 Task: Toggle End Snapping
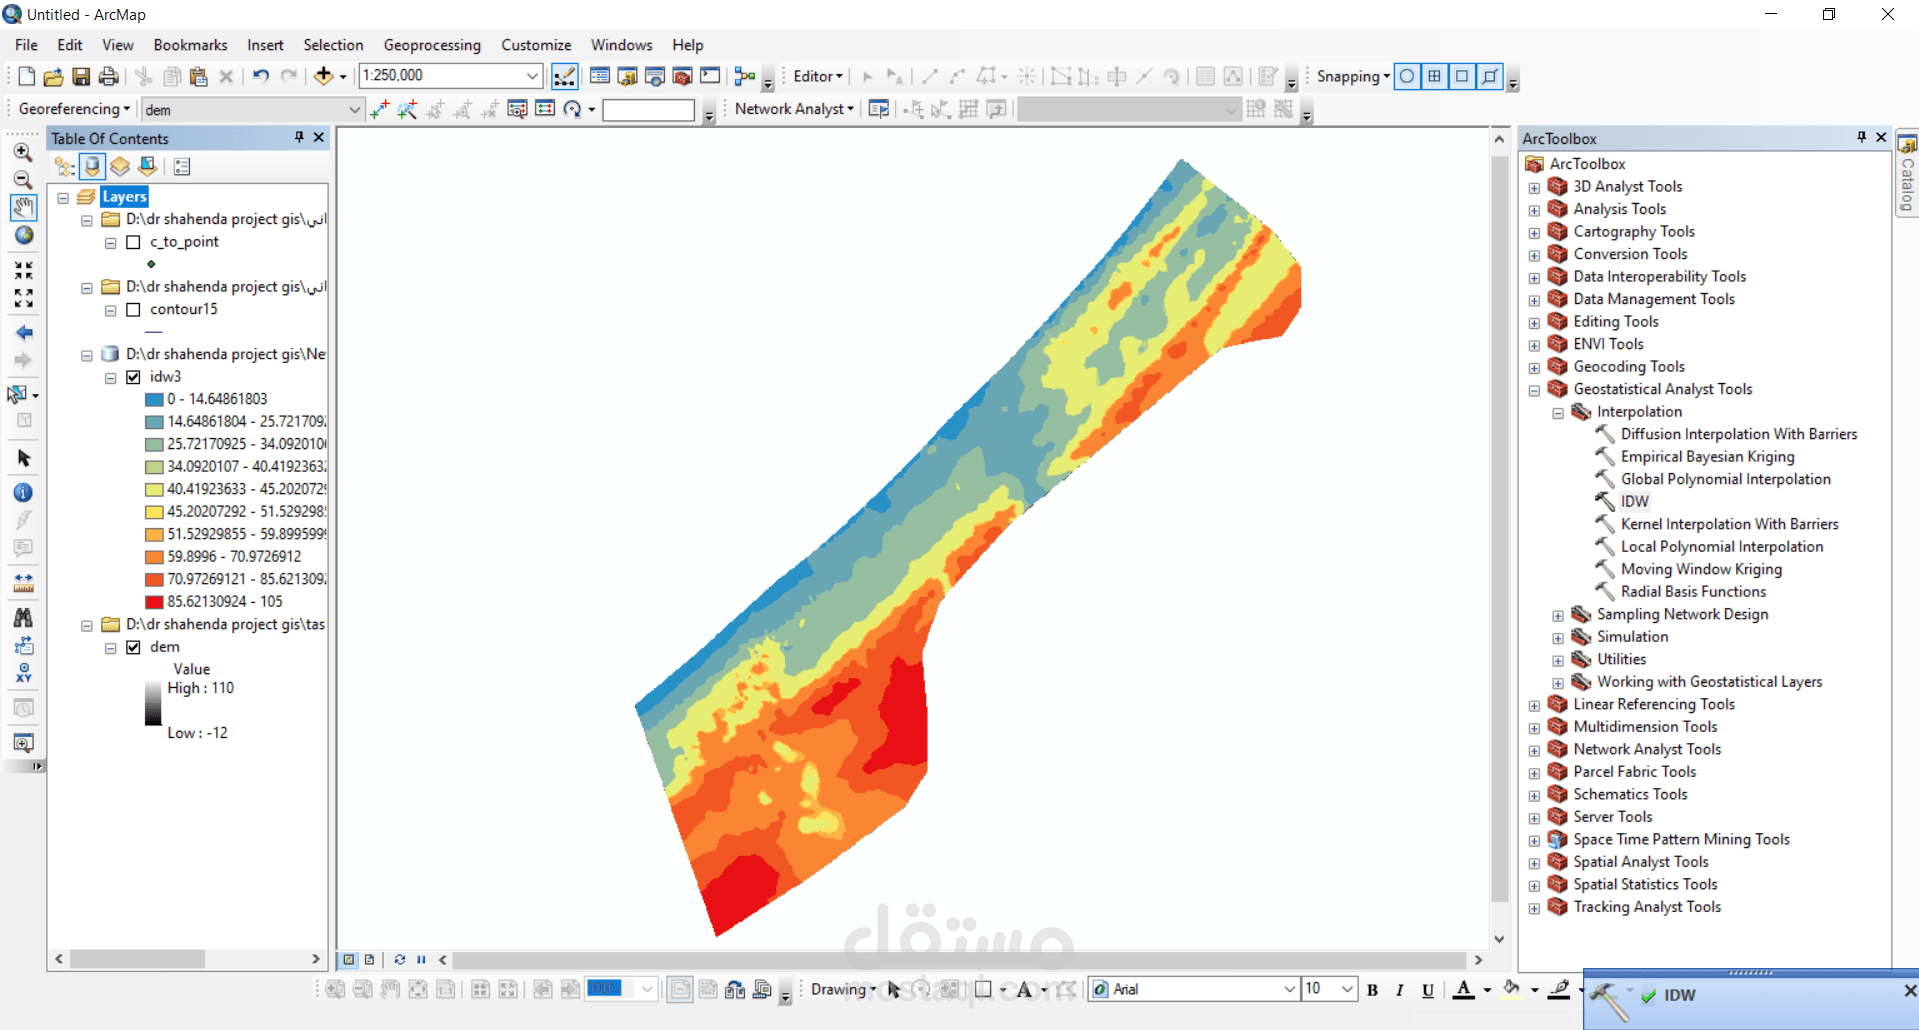(1435, 76)
